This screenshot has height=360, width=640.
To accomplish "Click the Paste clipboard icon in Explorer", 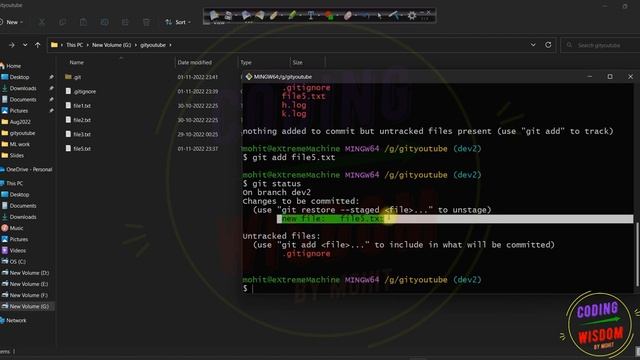I will (83, 22).
